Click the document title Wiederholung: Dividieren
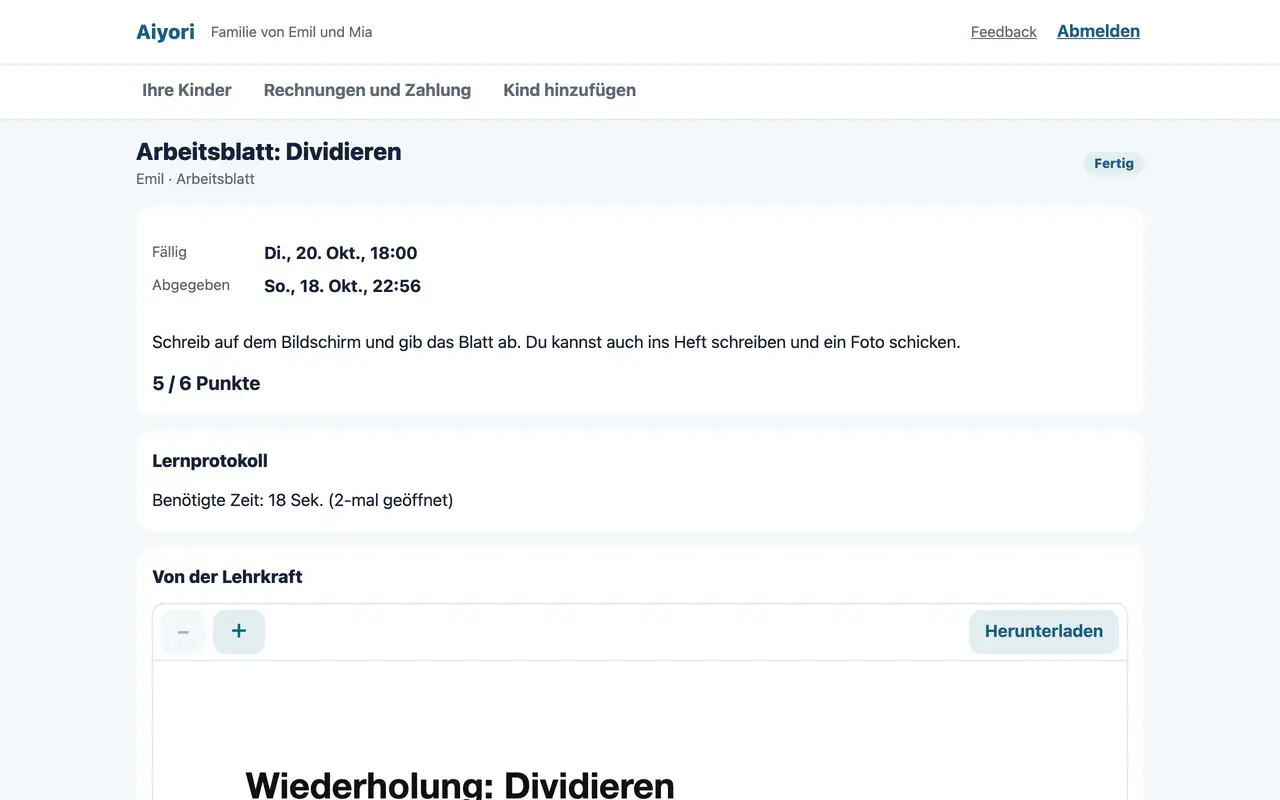The height and width of the screenshot is (800, 1280). pyautogui.click(x=460, y=784)
